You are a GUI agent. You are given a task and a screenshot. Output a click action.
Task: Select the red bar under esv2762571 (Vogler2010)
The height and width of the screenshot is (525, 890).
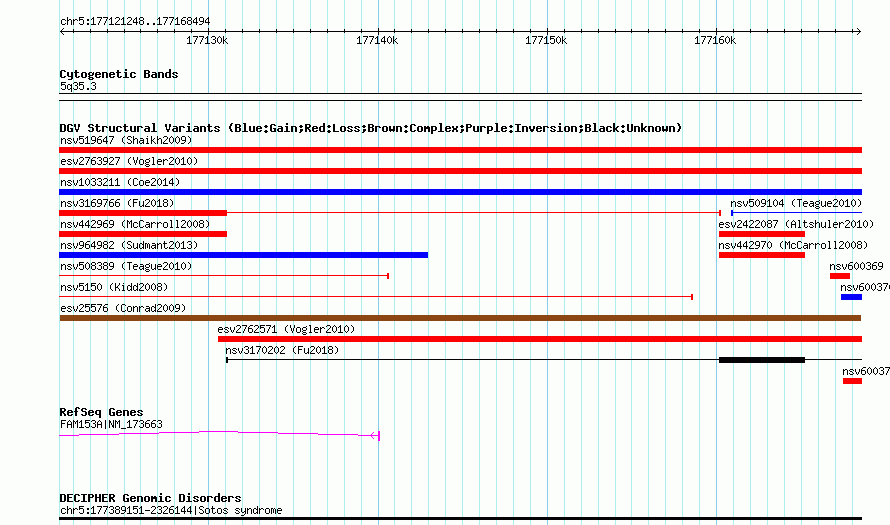(540, 339)
